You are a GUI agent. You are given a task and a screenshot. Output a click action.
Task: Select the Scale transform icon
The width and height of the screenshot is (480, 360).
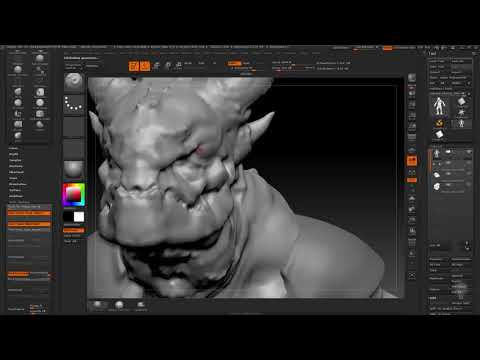point(168,66)
